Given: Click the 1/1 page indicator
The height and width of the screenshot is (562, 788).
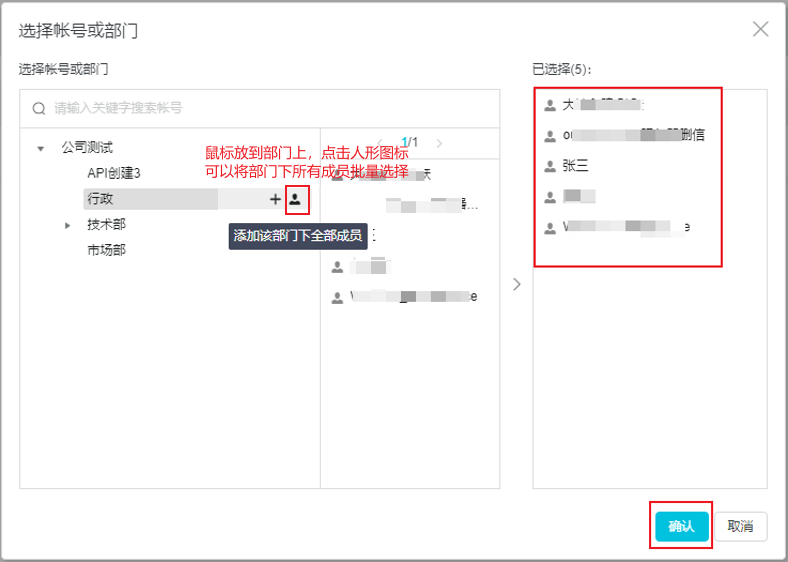Looking at the screenshot, I should pos(410,143).
